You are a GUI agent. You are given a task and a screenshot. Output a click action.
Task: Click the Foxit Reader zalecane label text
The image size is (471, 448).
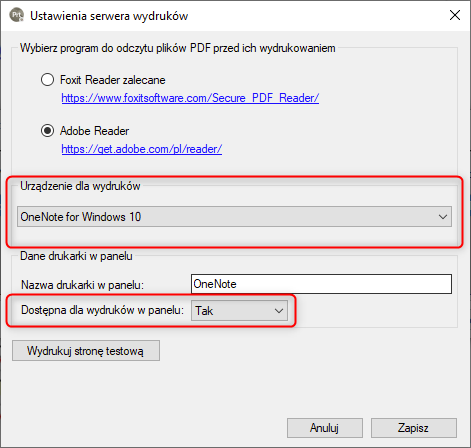(x=113, y=80)
